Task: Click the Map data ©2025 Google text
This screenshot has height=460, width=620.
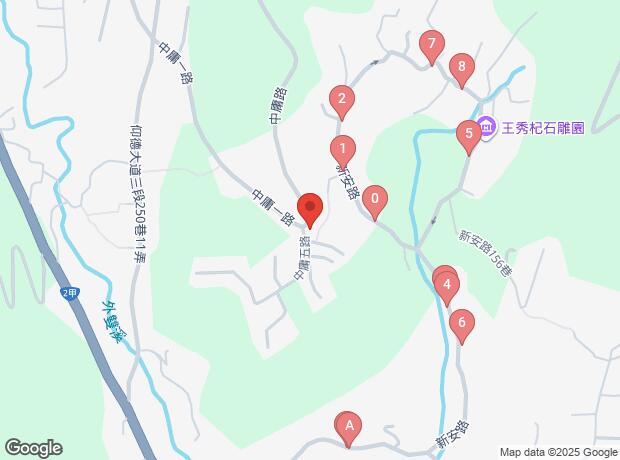Action: coord(559,452)
